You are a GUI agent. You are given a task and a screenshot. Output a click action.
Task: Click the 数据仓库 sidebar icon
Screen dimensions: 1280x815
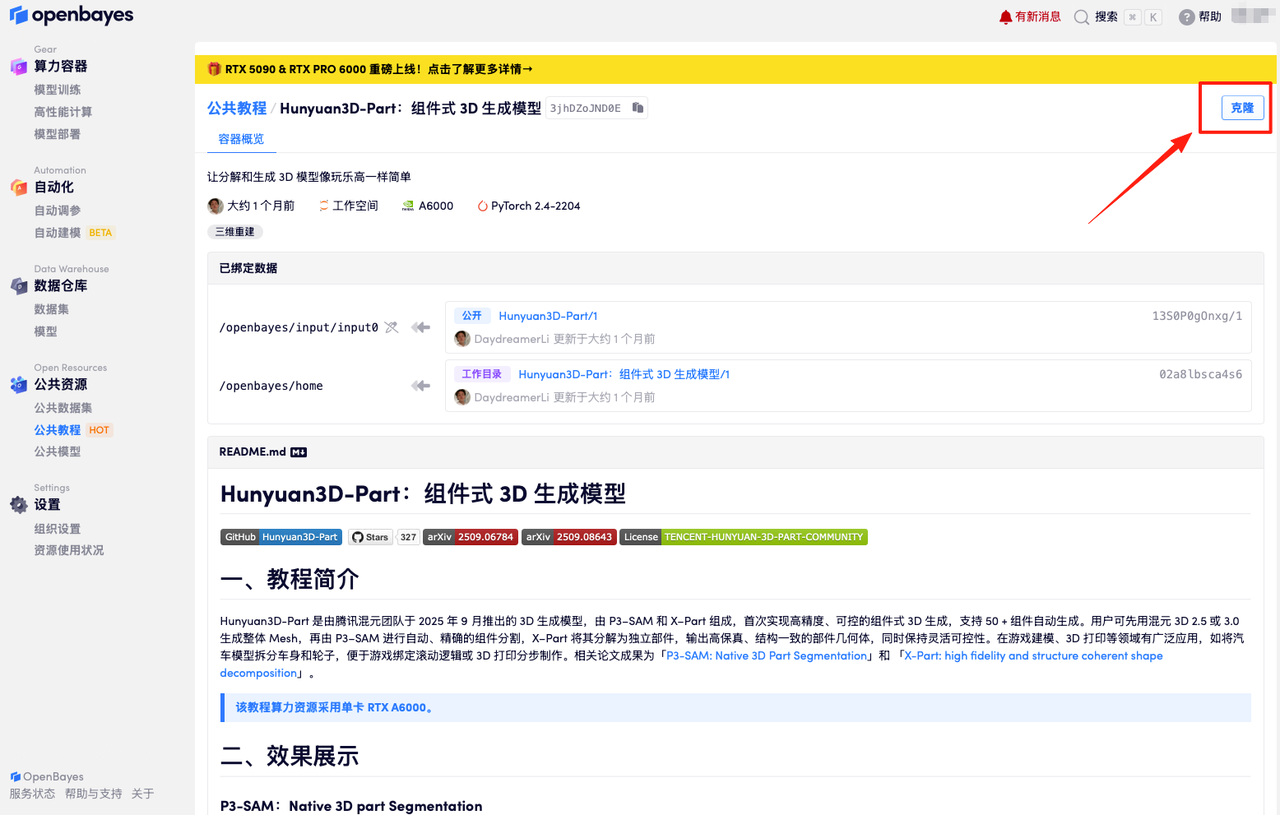(x=19, y=286)
